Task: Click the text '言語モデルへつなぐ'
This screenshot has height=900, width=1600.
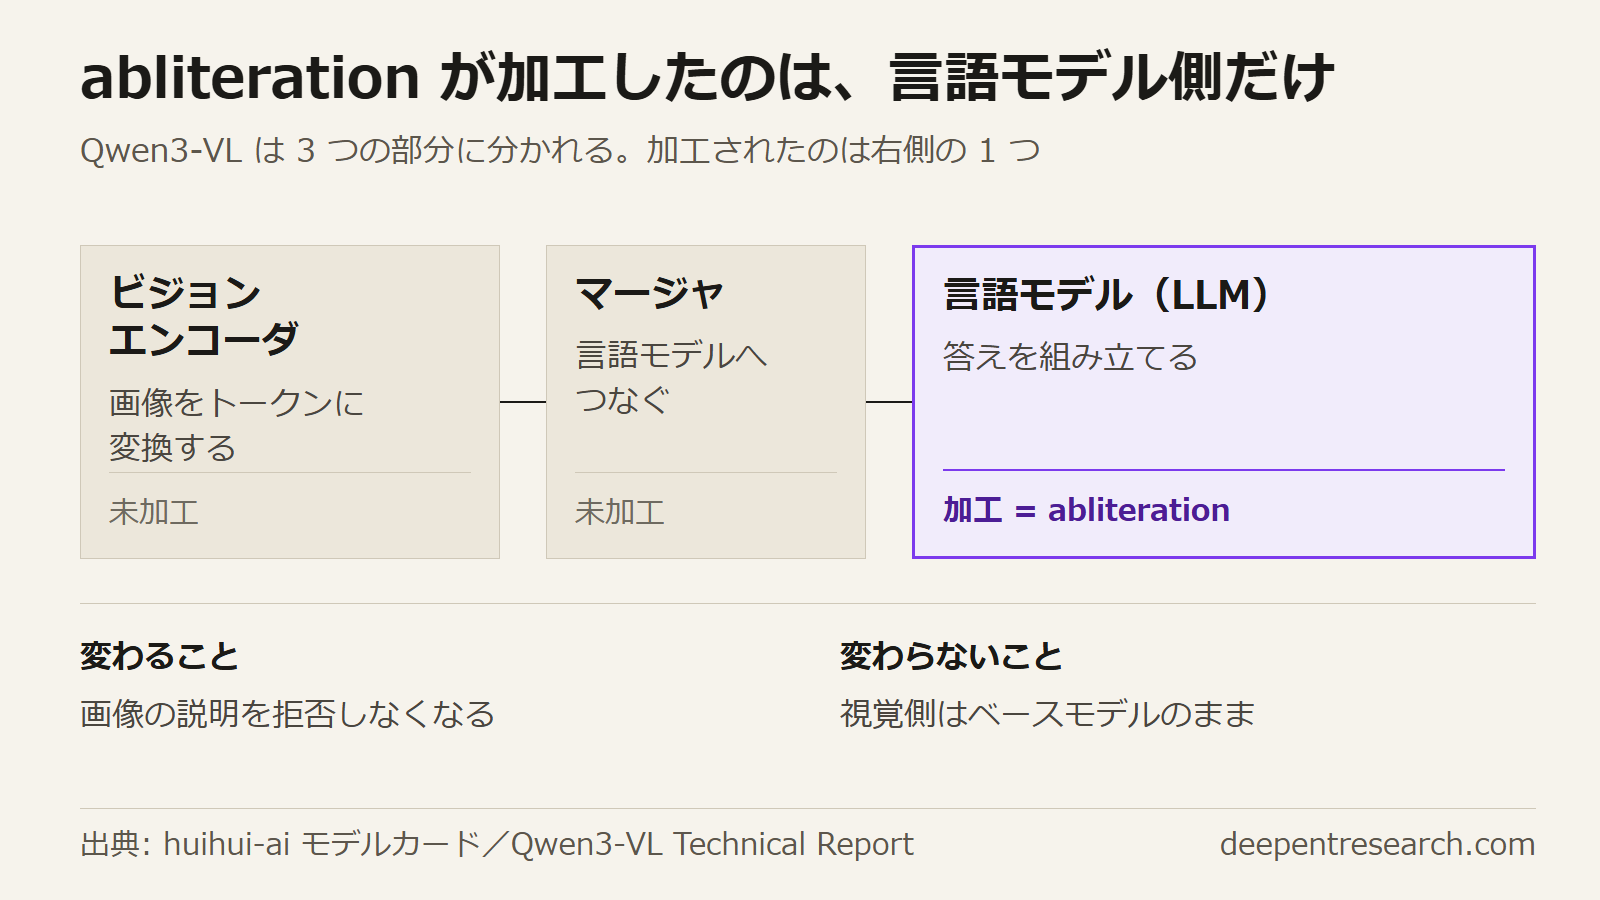Action: (671, 377)
